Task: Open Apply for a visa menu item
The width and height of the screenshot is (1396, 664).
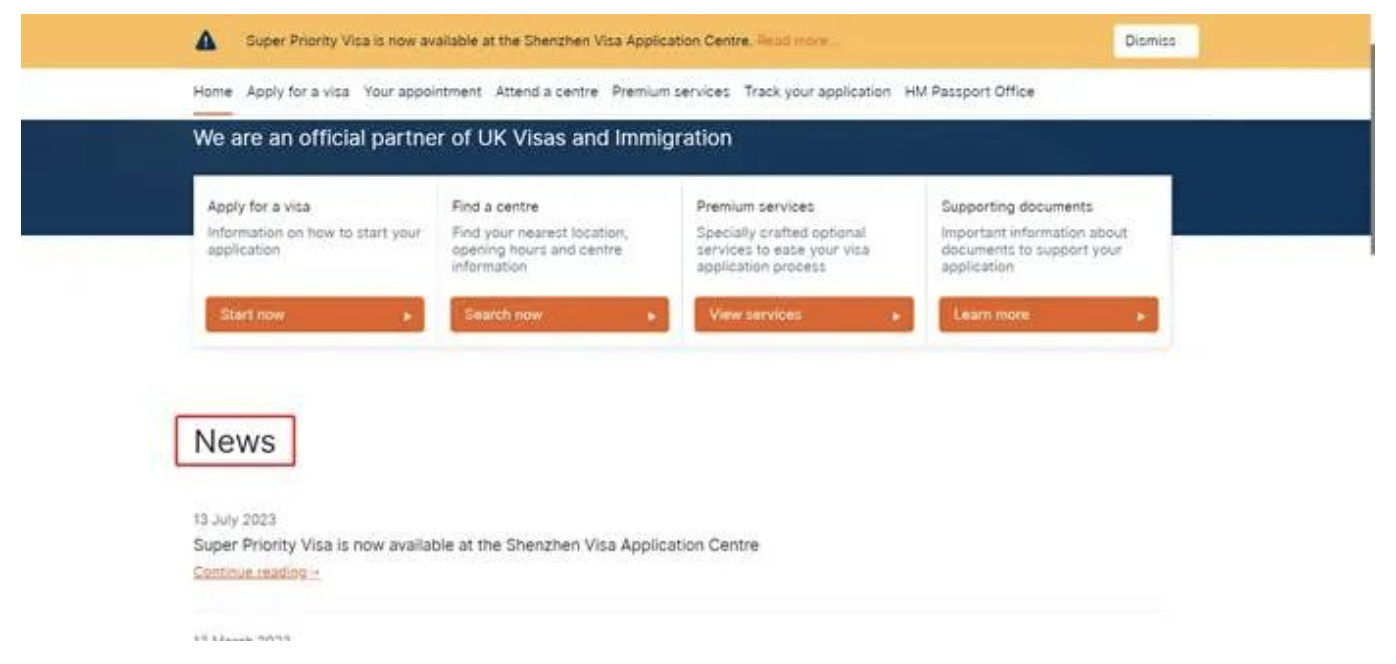Action: click(298, 91)
